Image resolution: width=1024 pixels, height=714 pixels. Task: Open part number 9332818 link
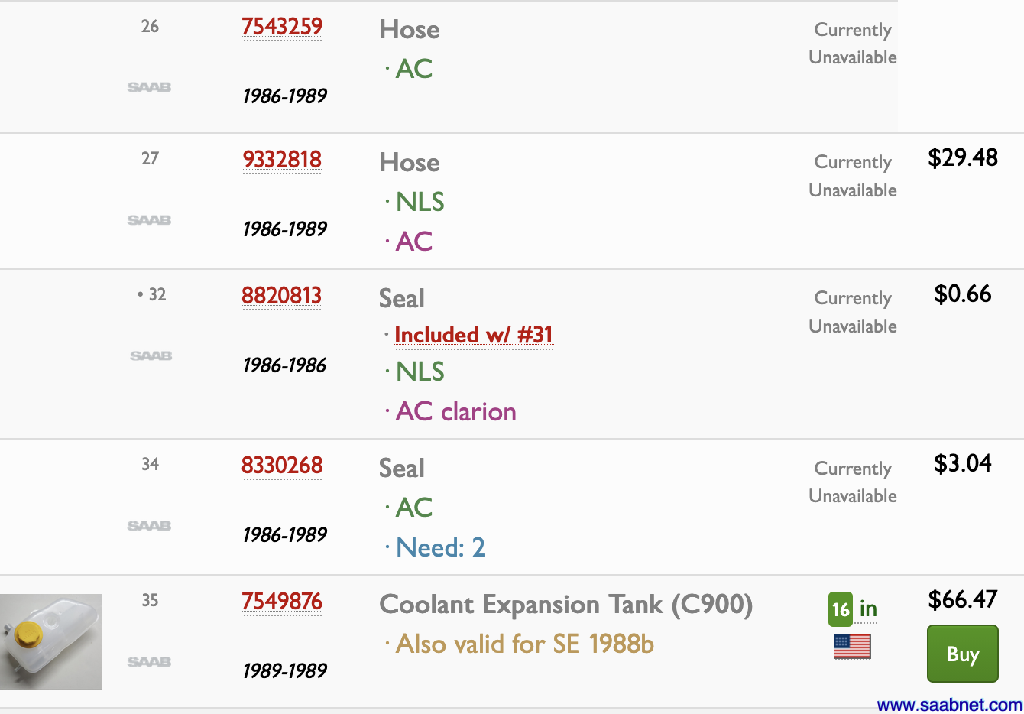[x=281, y=160]
